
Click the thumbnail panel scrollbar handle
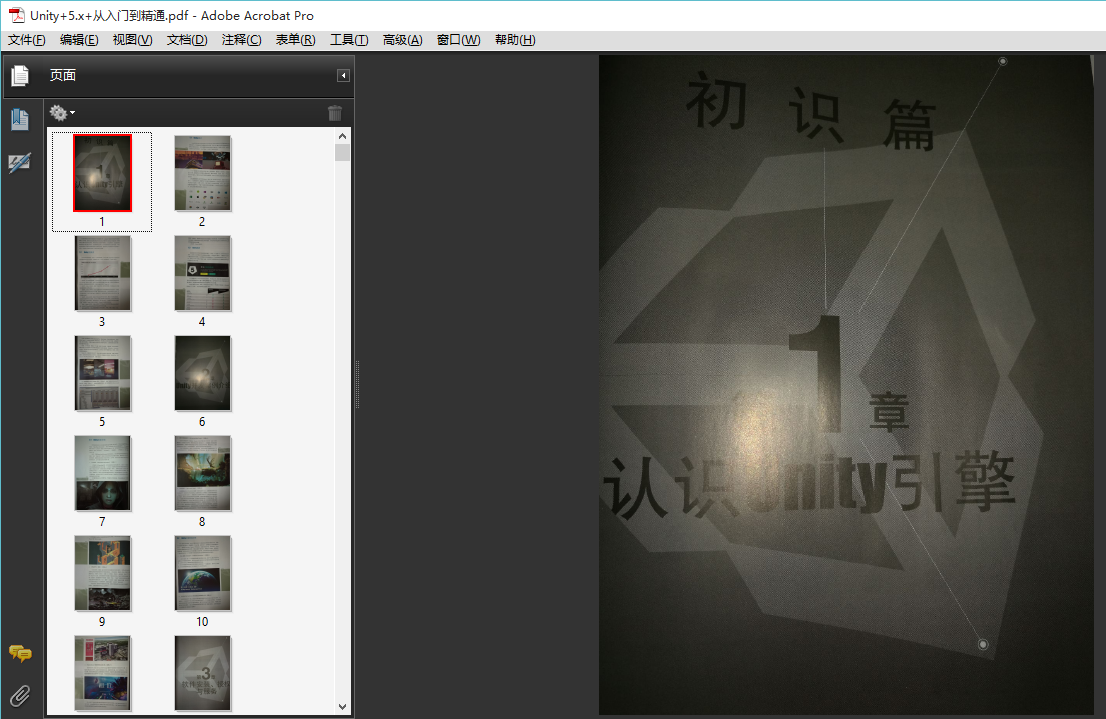[343, 153]
